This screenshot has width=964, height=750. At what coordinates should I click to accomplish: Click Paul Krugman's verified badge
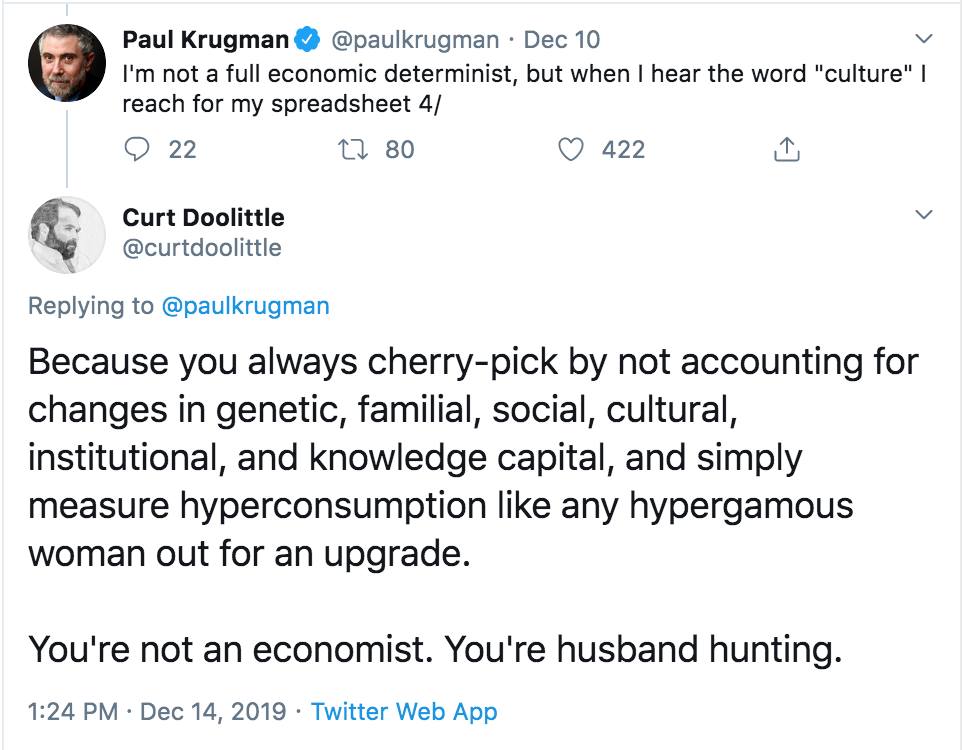308,40
